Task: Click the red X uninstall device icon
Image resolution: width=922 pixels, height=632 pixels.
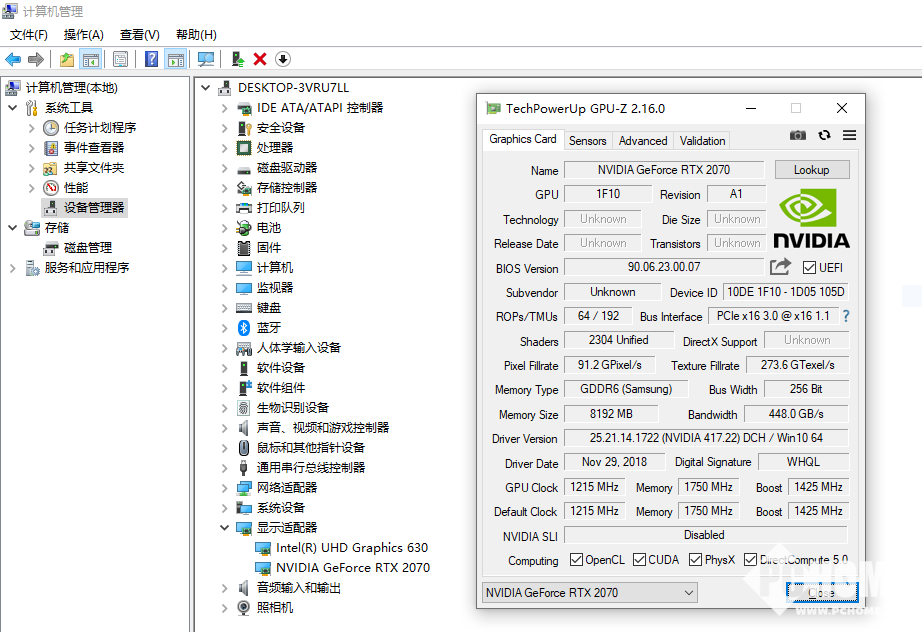Action: [x=260, y=59]
